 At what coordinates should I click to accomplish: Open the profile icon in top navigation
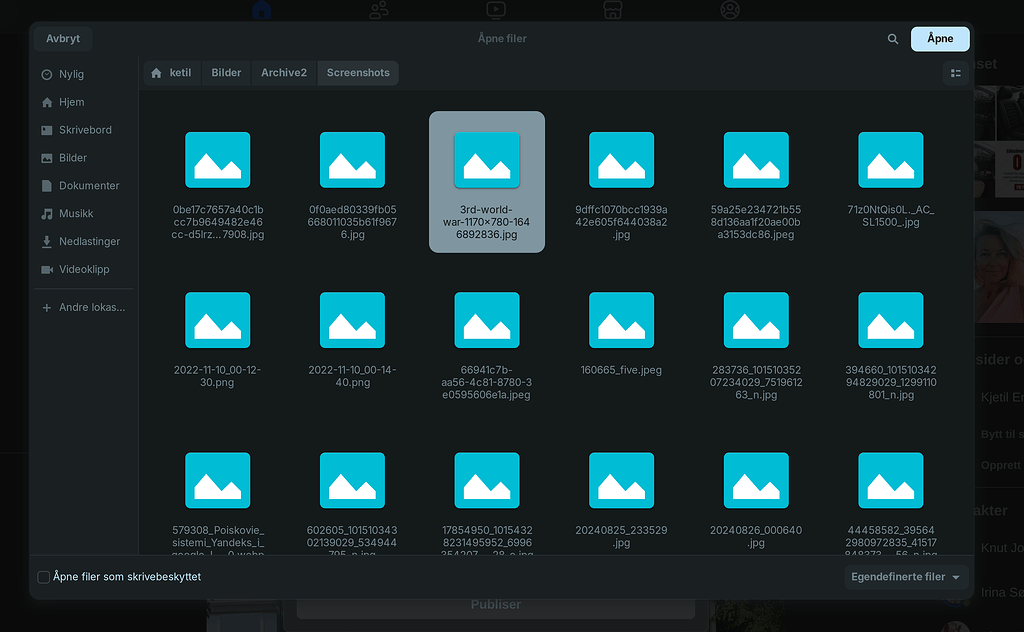tap(730, 9)
